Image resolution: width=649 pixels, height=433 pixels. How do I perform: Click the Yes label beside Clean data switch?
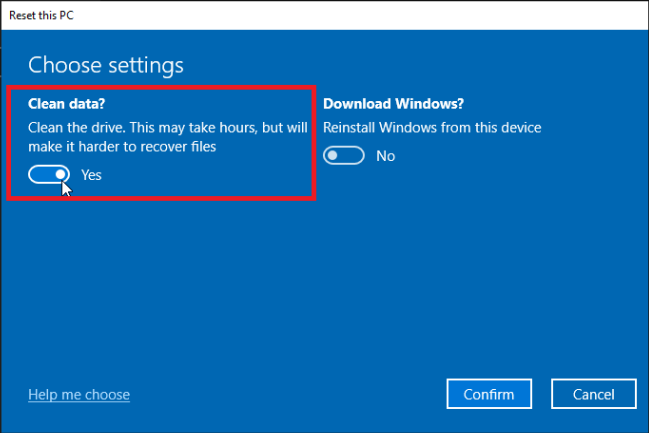pyautogui.click(x=91, y=175)
